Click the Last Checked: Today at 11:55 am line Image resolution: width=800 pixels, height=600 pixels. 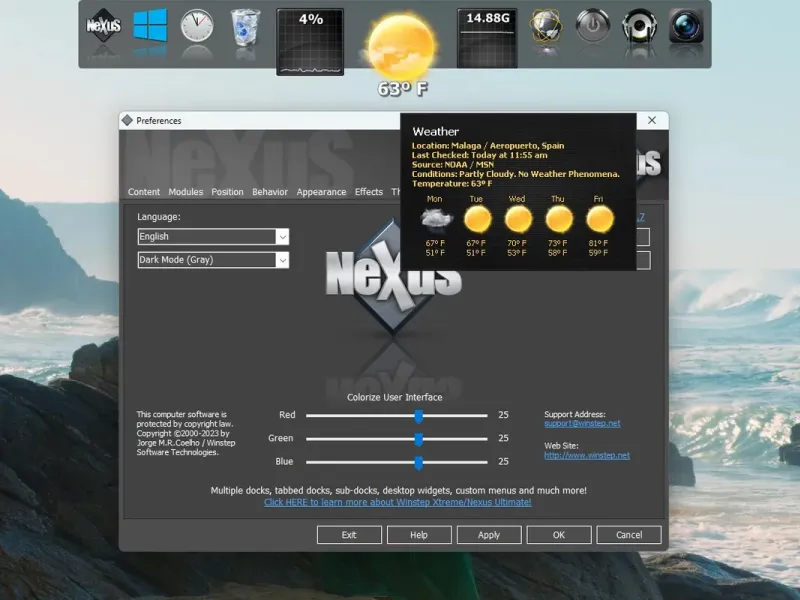(480, 155)
